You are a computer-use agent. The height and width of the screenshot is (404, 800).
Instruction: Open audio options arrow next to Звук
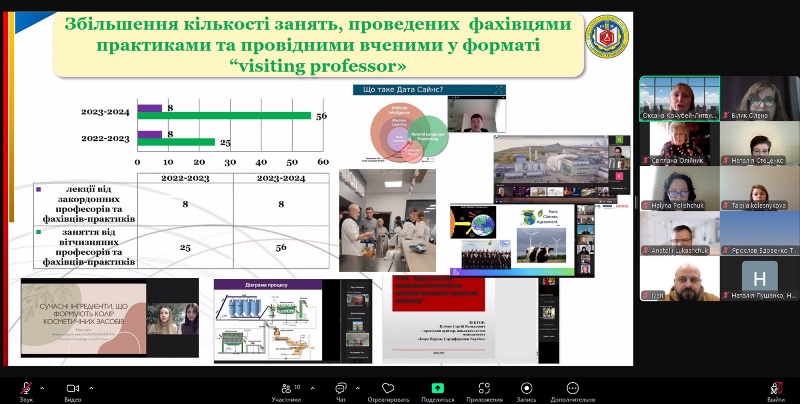42,388
